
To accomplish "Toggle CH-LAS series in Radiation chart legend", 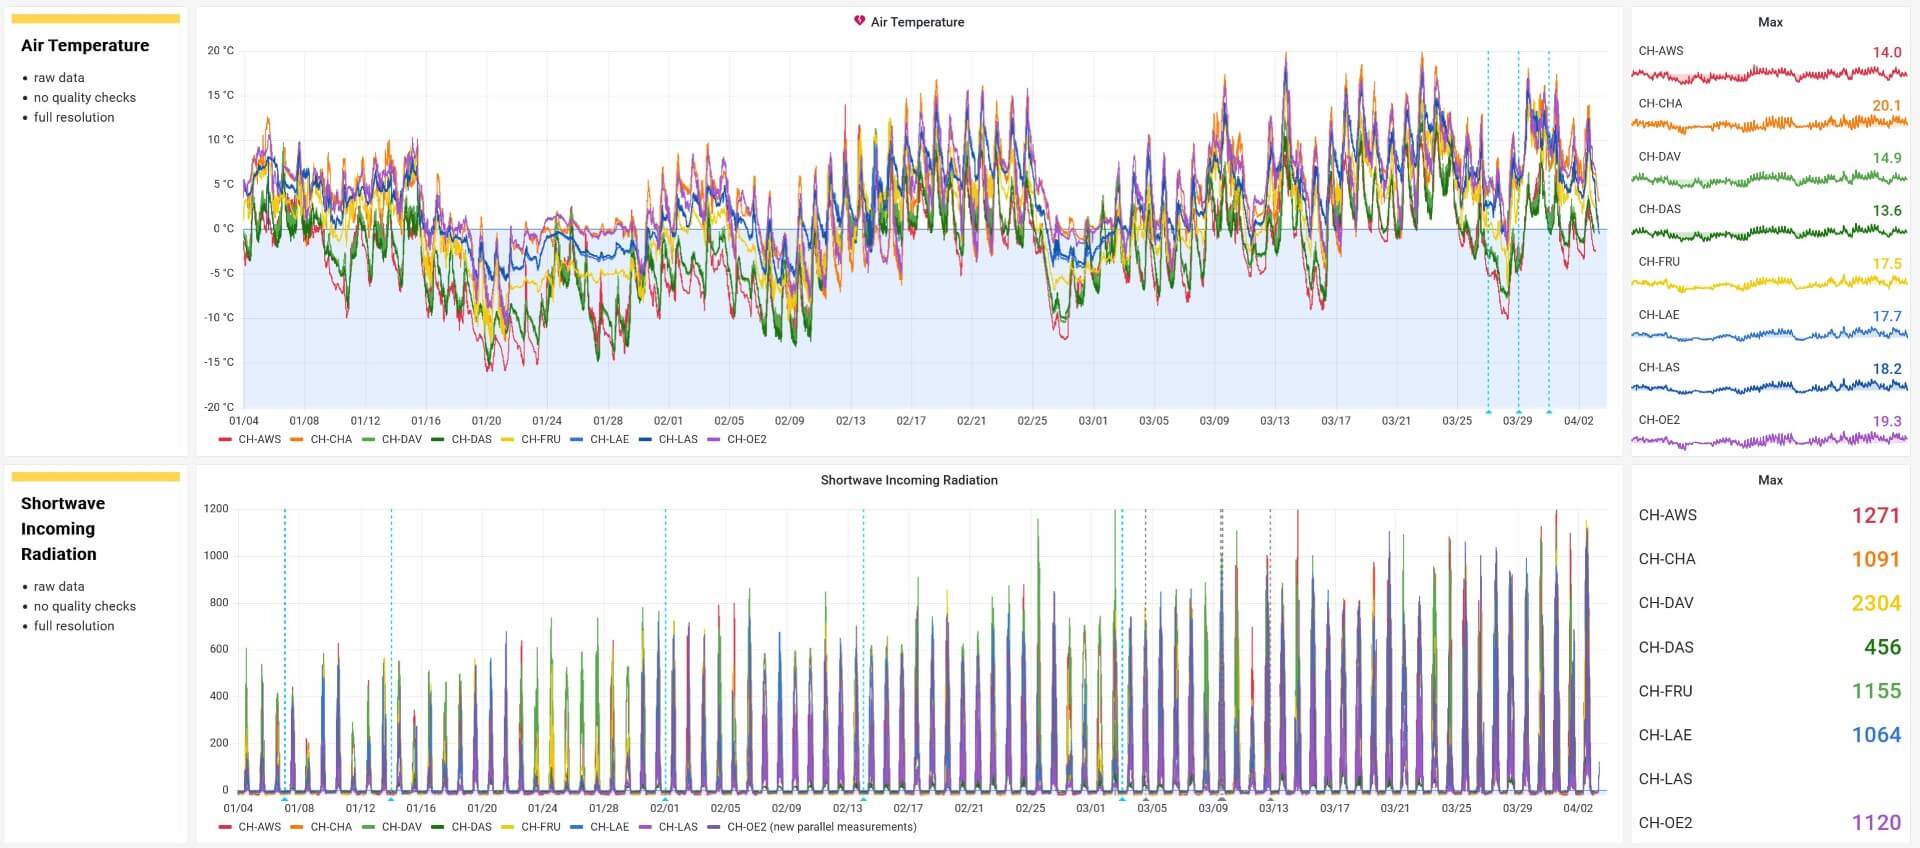I will pyautogui.click(x=678, y=827).
